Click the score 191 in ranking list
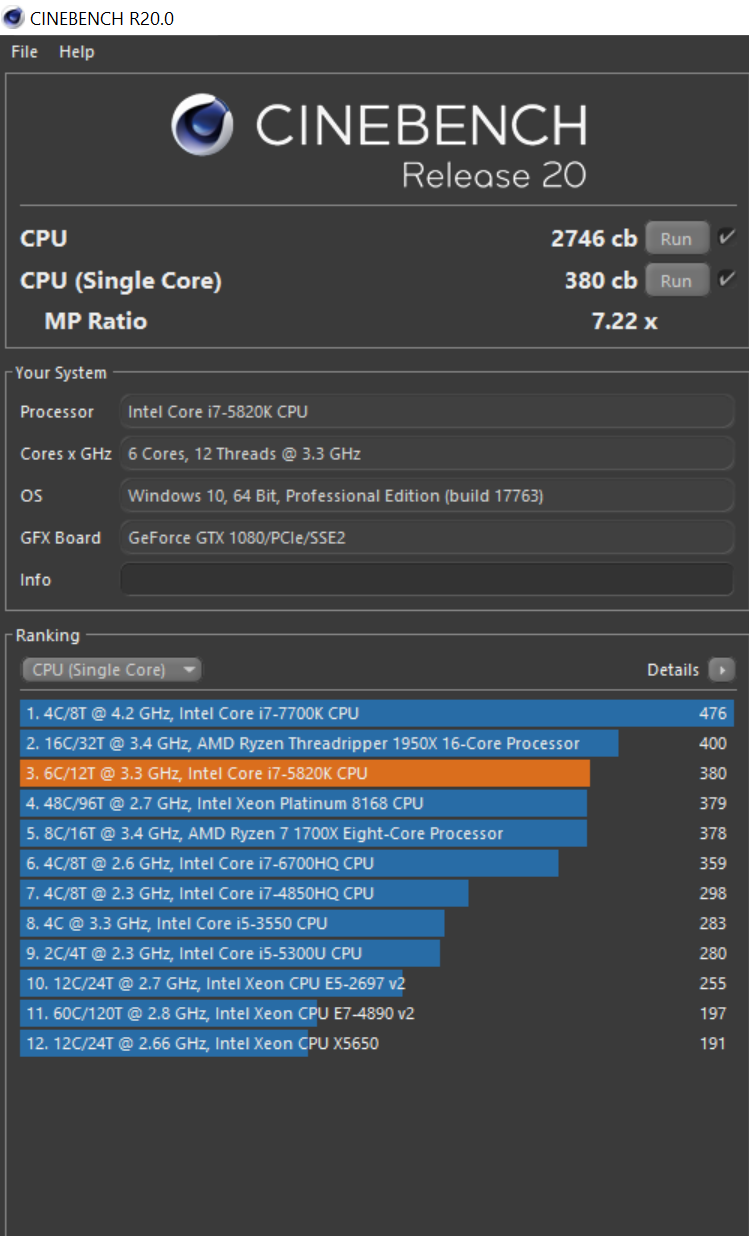The image size is (749, 1236). tap(713, 1043)
